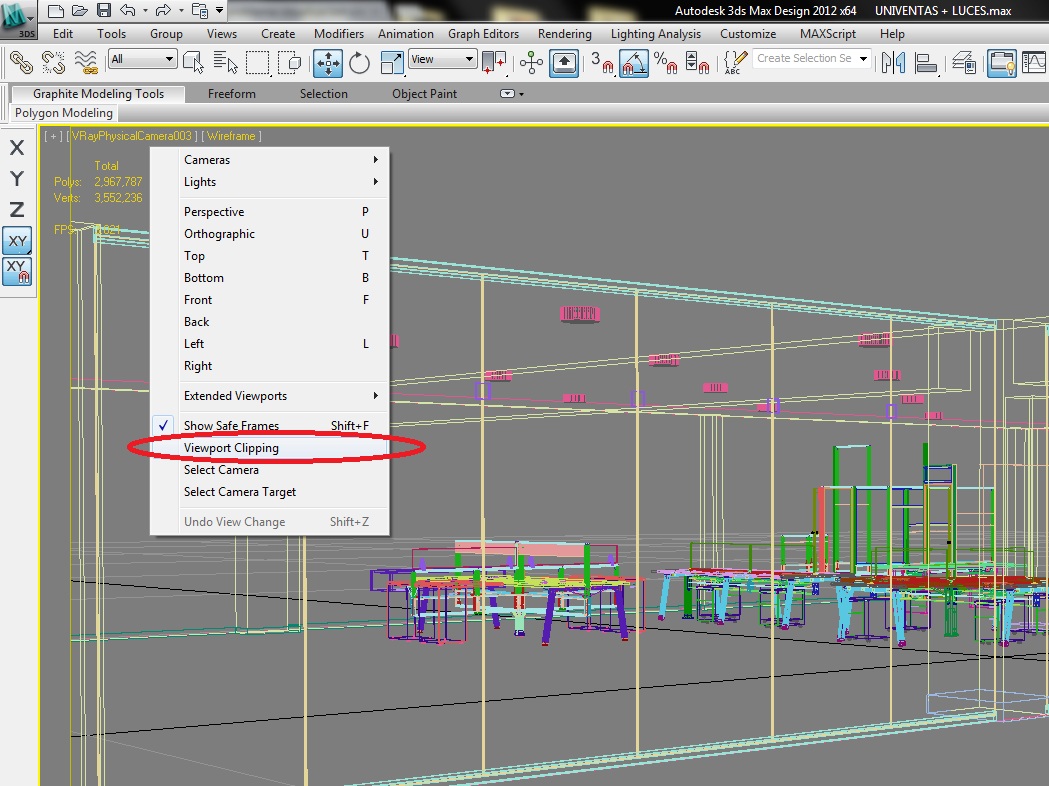Toggle Keyboard Shortcut Override button
This screenshot has height=786, width=1049.
coord(564,63)
